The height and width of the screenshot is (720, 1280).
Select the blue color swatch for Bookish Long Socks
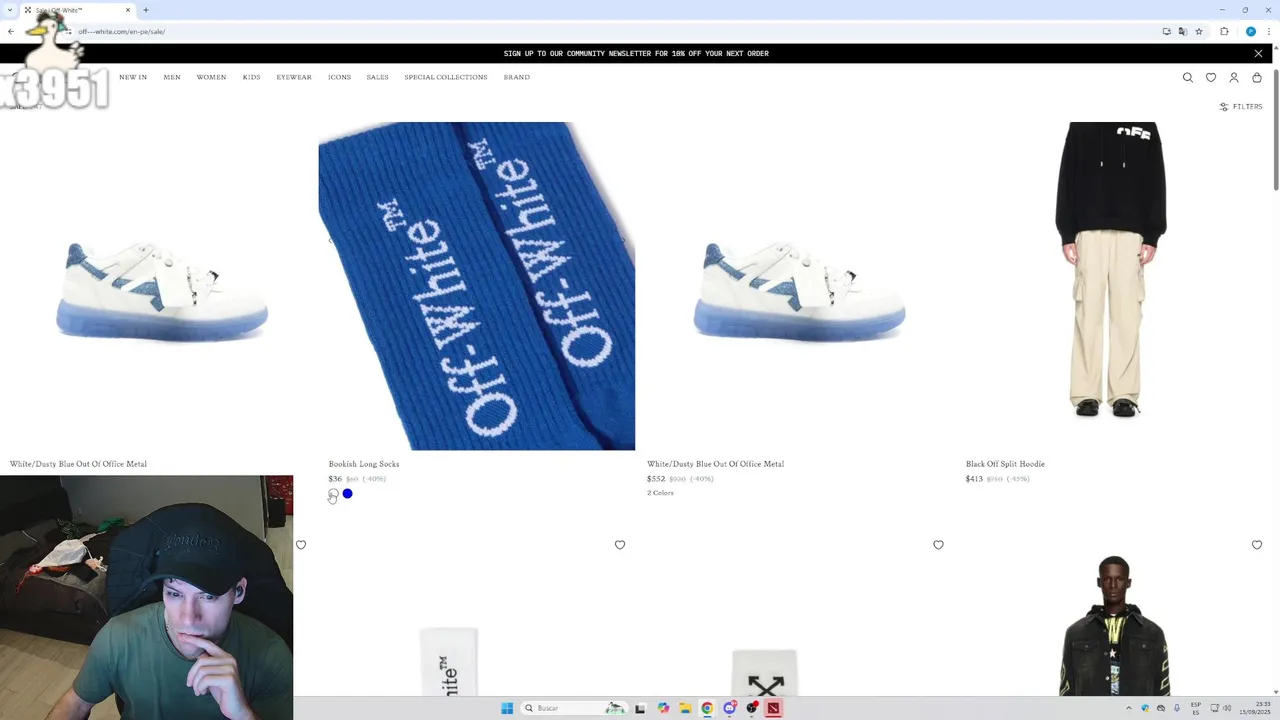coord(347,494)
